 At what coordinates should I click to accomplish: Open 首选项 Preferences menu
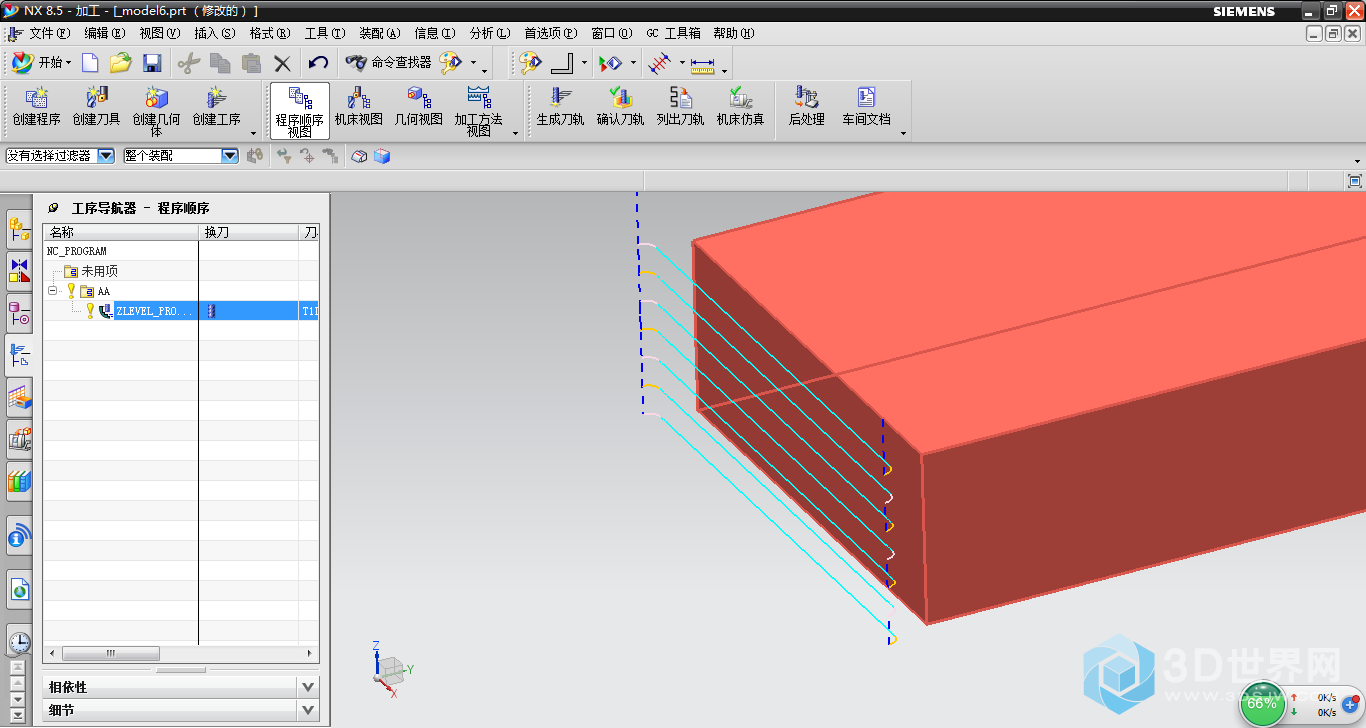click(551, 33)
